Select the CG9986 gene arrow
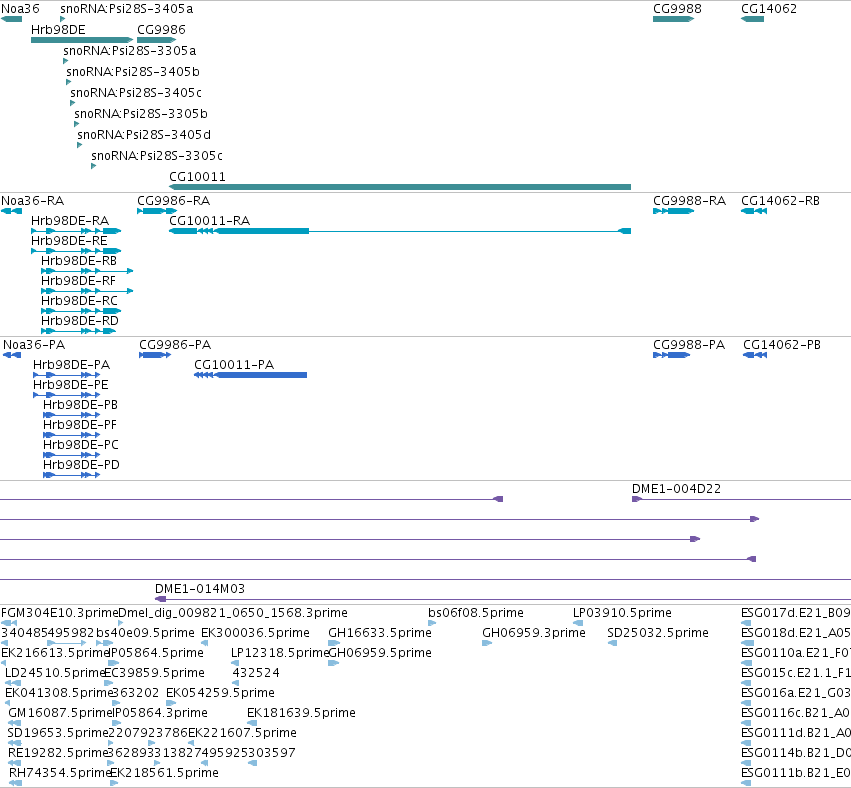 (157, 40)
